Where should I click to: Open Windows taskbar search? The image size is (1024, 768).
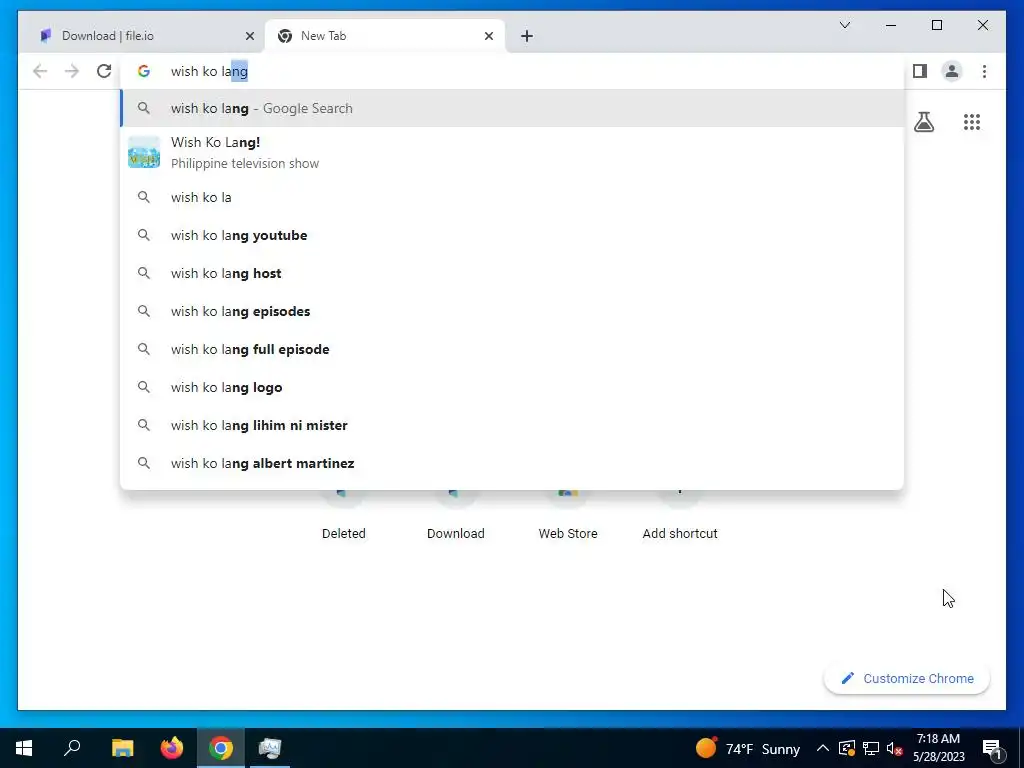(x=72, y=748)
